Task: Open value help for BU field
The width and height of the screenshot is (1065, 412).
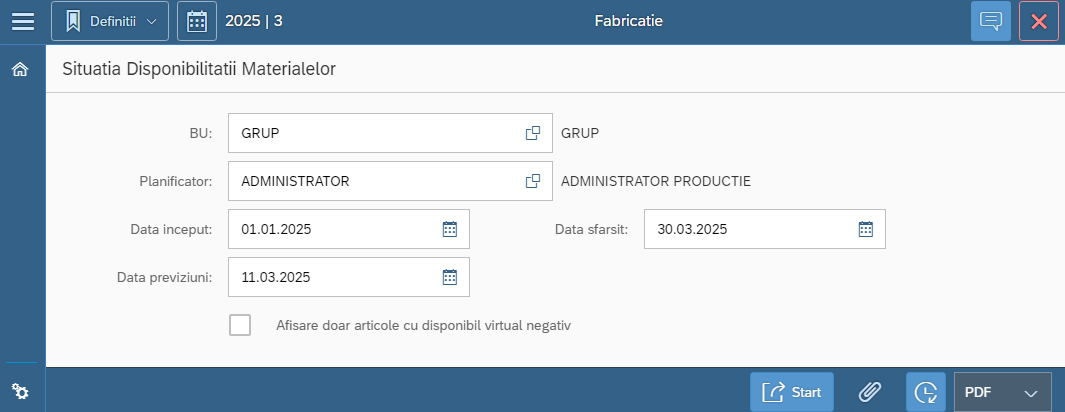Action: [x=533, y=133]
